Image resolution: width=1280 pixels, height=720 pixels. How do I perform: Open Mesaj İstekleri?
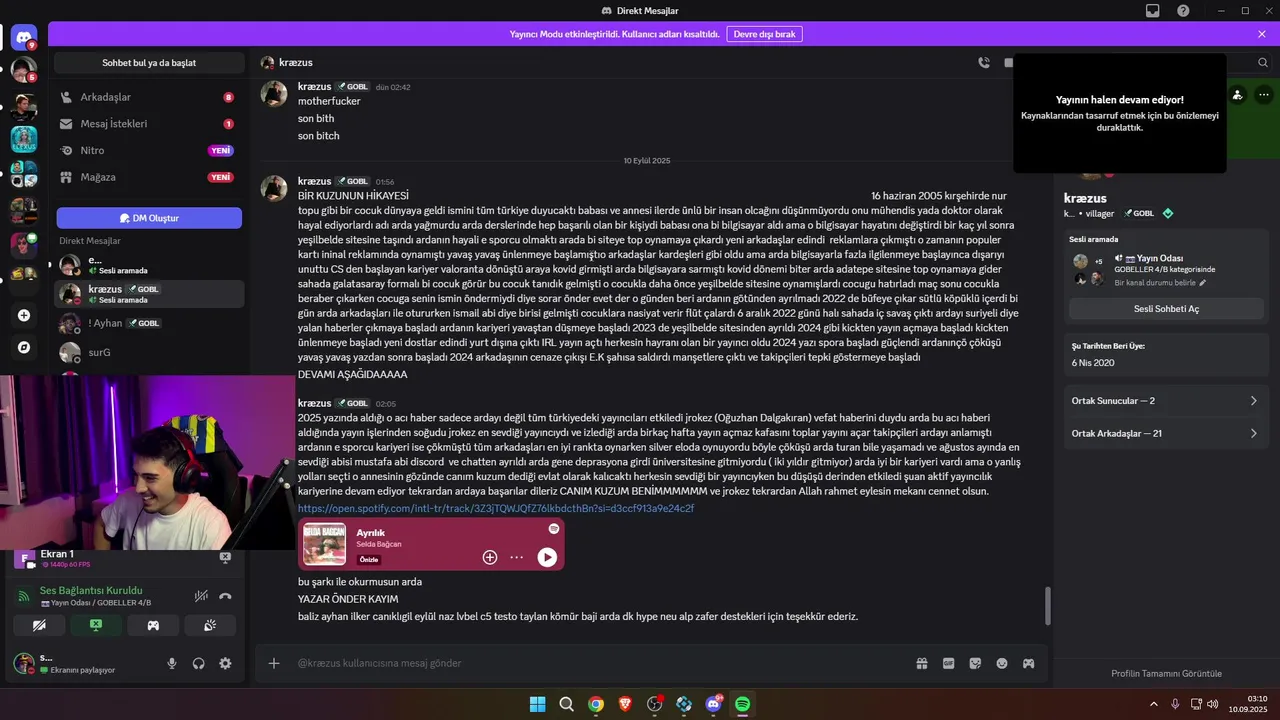click(x=149, y=124)
